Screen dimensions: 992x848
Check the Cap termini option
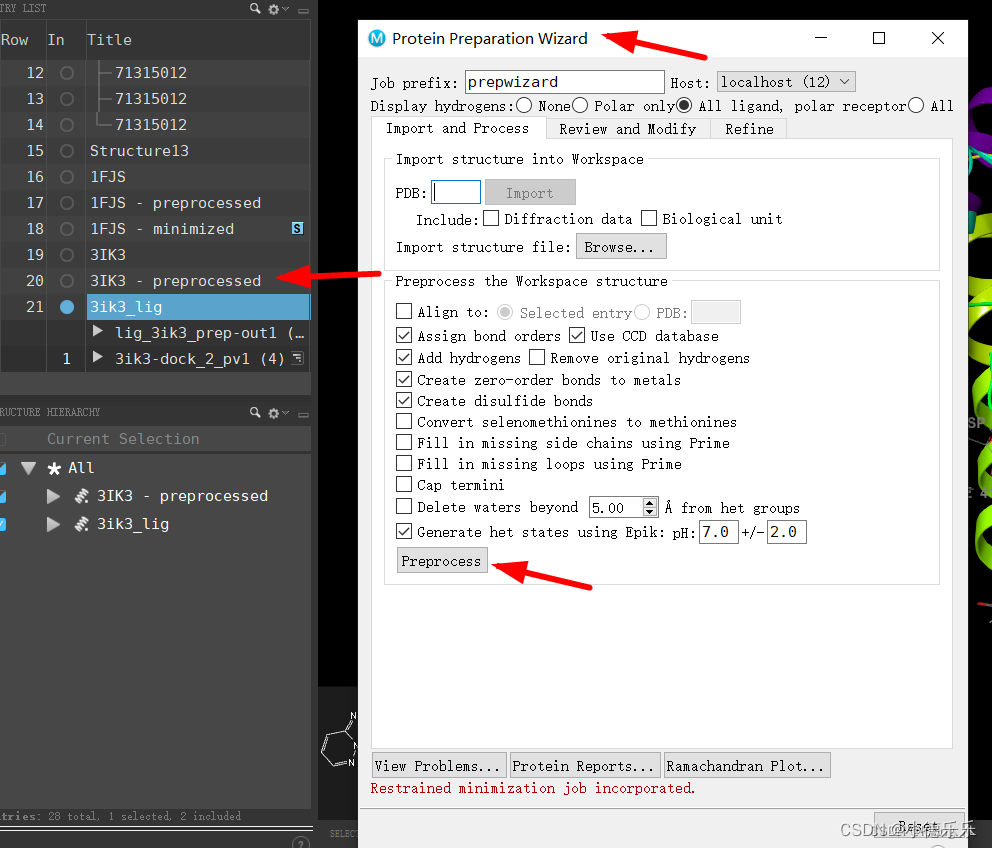(404, 485)
